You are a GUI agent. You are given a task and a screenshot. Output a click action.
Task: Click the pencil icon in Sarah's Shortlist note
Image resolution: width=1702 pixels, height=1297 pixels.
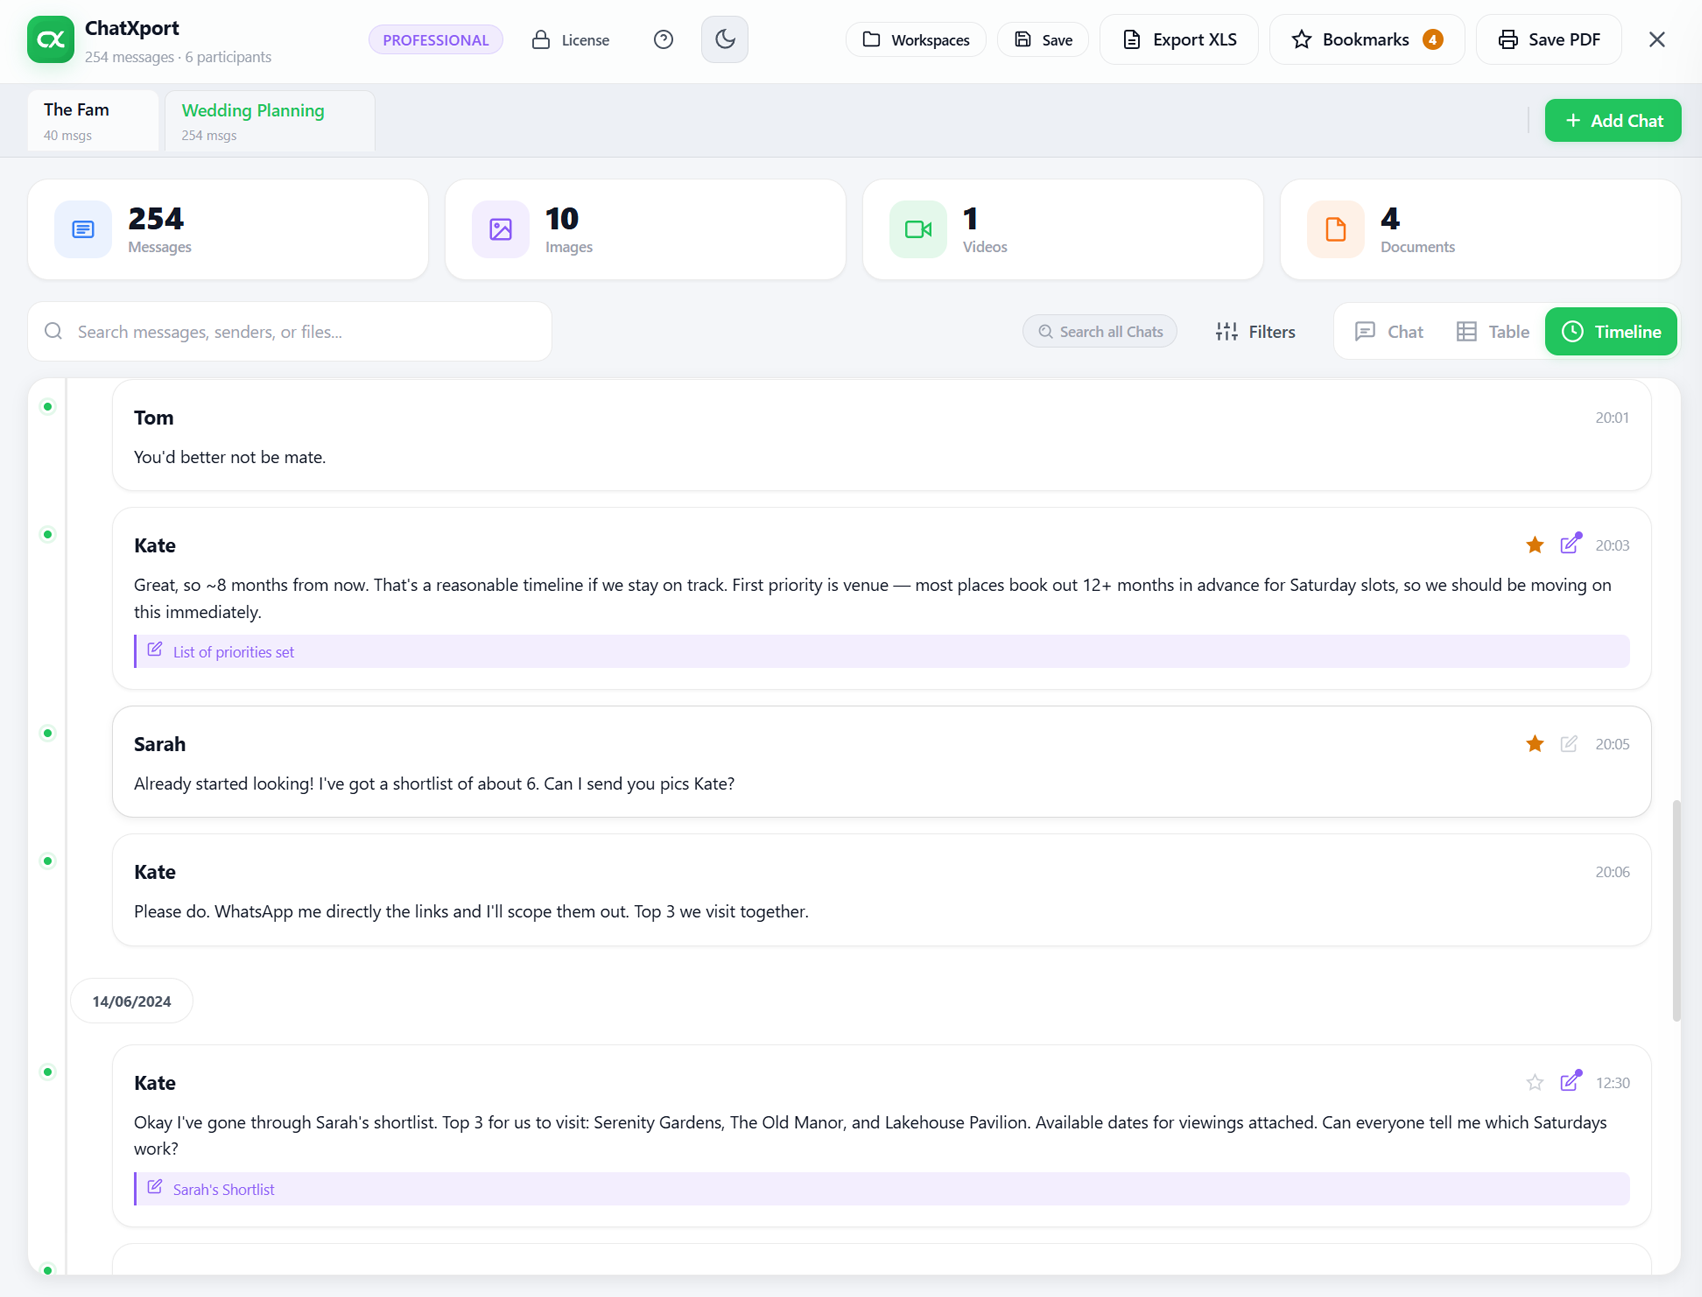(x=155, y=1187)
